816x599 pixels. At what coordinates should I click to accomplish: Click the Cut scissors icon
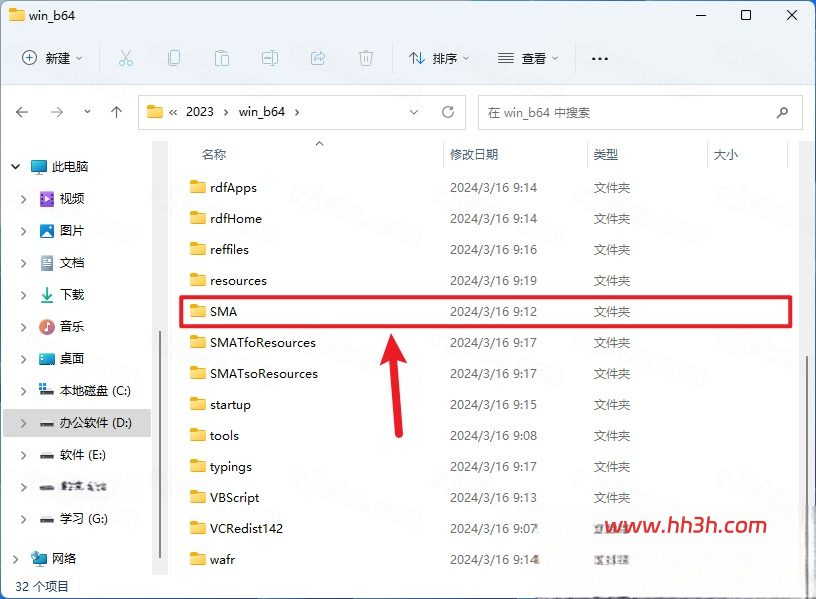pos(125,58)
